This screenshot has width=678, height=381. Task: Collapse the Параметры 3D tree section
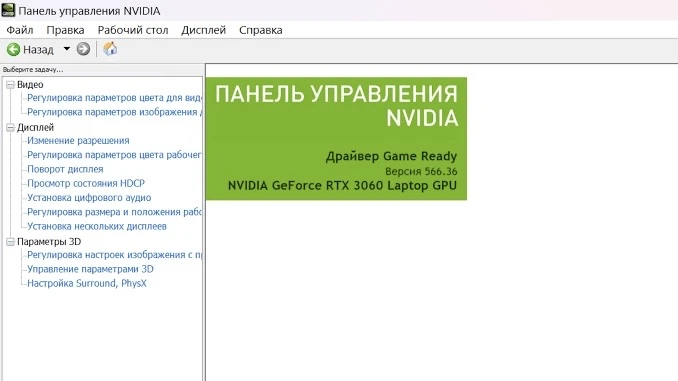[x=10, y=242]
